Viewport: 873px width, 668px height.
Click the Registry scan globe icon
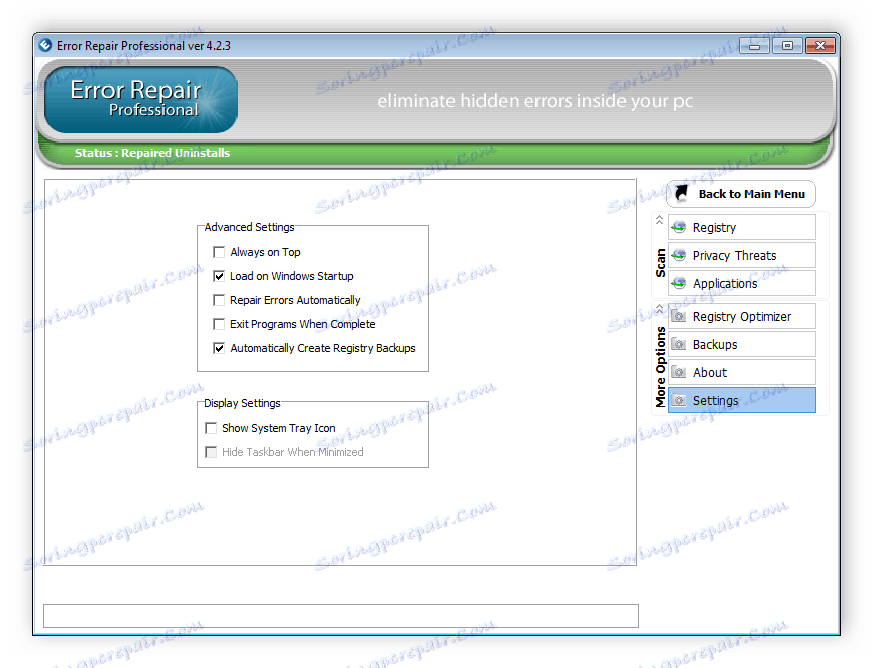679,227
